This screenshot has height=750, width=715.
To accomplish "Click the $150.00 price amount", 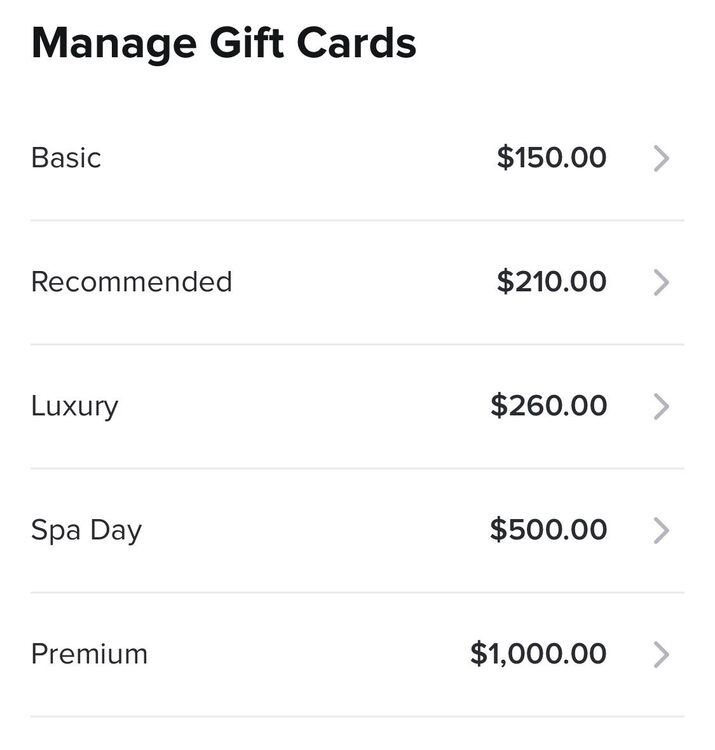I will [x=551, y=158].
